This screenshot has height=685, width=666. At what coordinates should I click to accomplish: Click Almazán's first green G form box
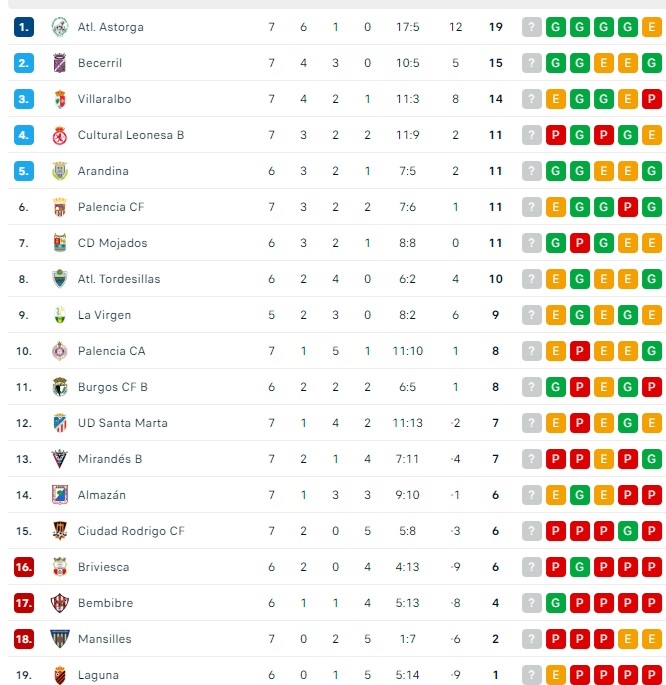tap(580, 495)
